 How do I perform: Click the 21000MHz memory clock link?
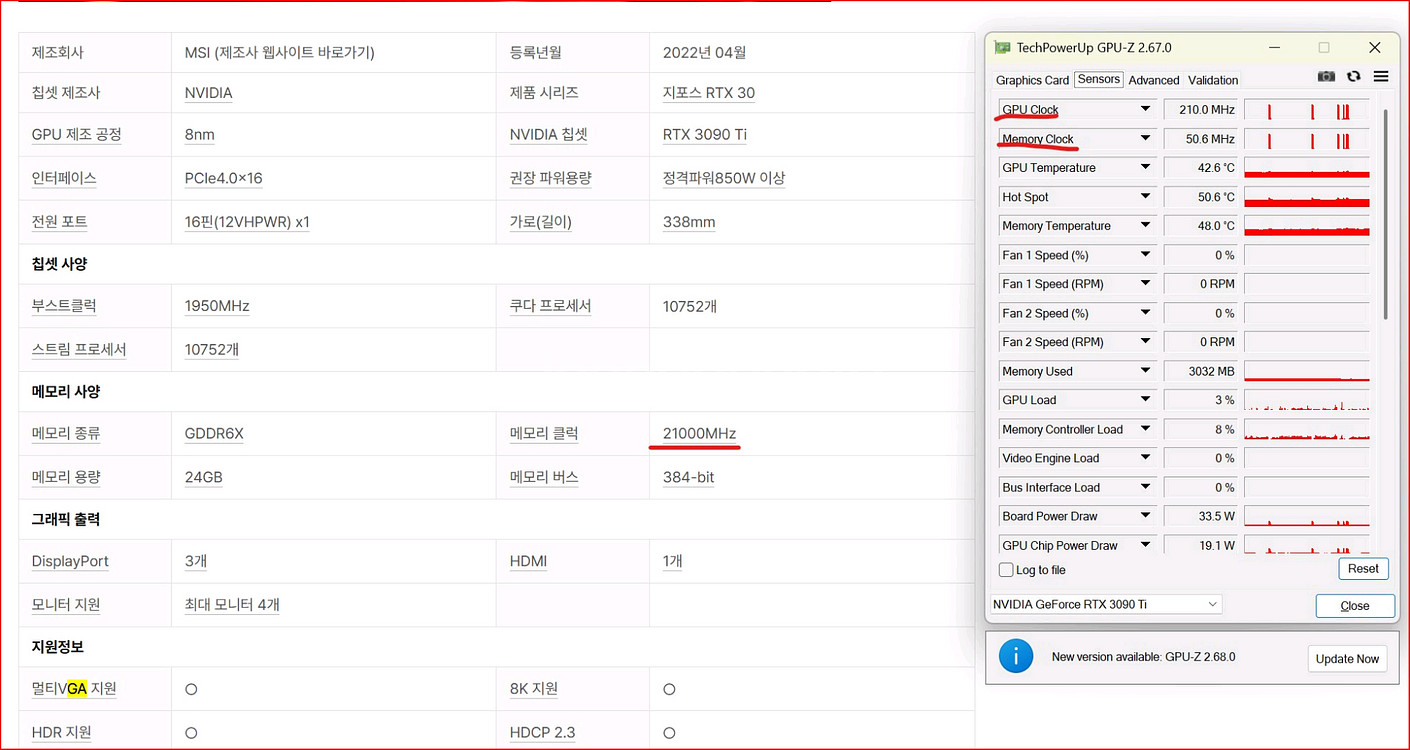(699, 434)
